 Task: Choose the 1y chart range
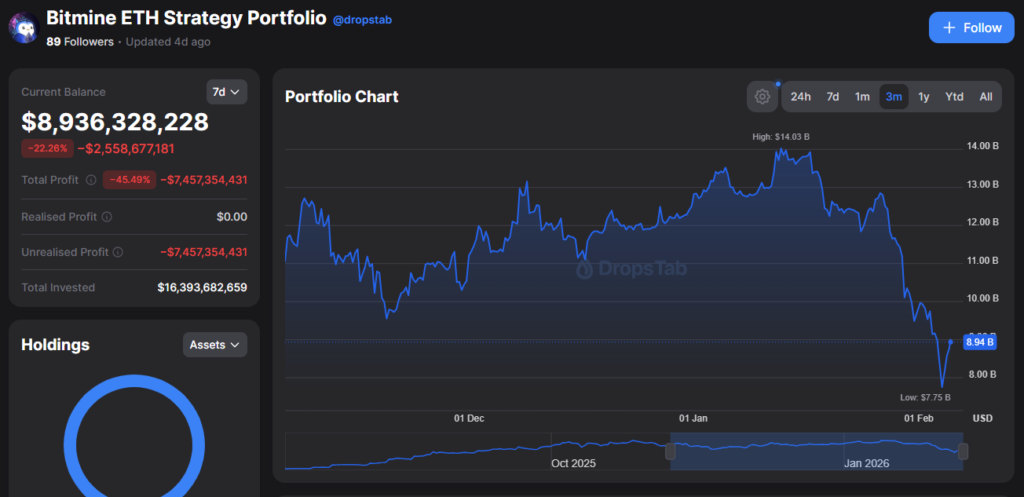tap(924, 97)
